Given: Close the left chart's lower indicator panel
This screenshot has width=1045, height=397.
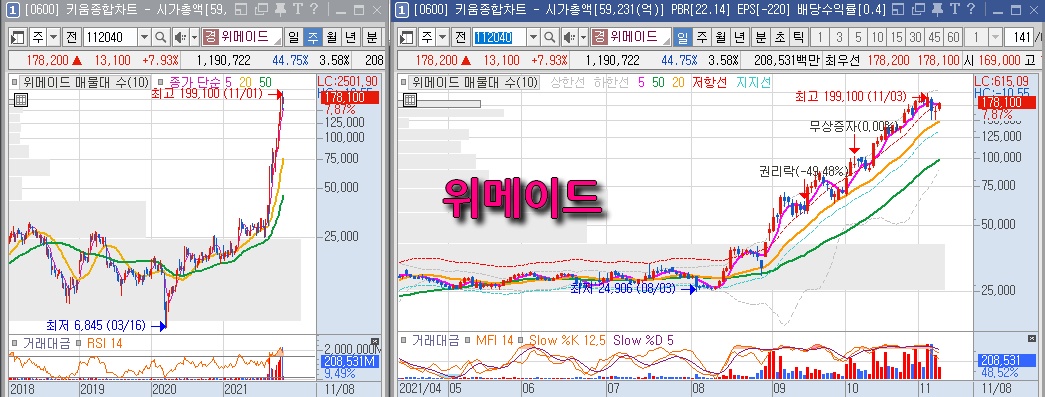Looking at the screenshot, I should (x=375, y=341).
